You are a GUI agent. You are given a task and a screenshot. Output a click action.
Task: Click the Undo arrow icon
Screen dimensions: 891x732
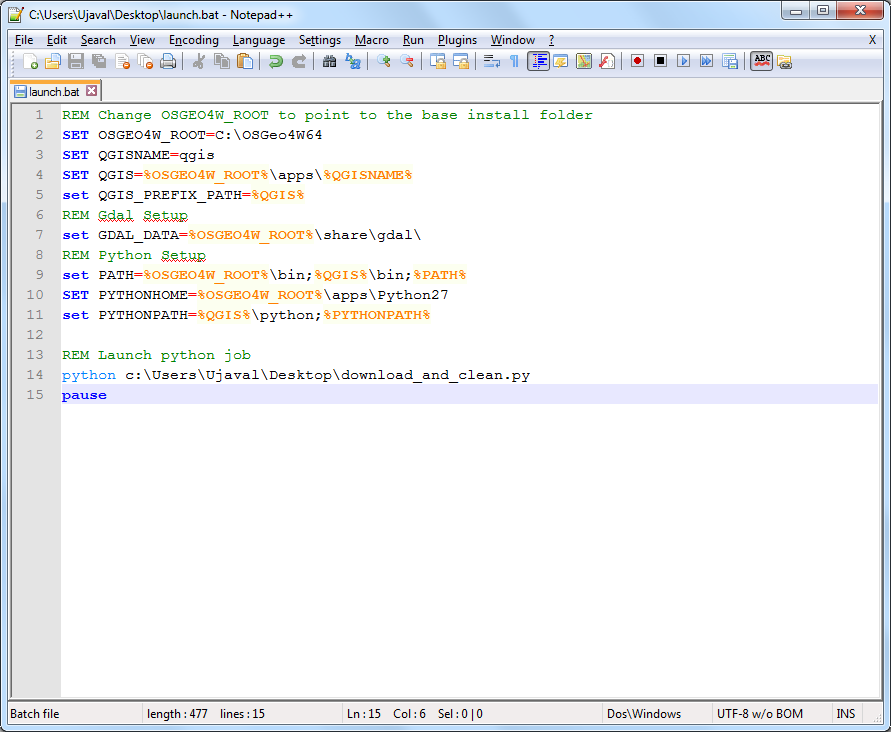(276, 61)
